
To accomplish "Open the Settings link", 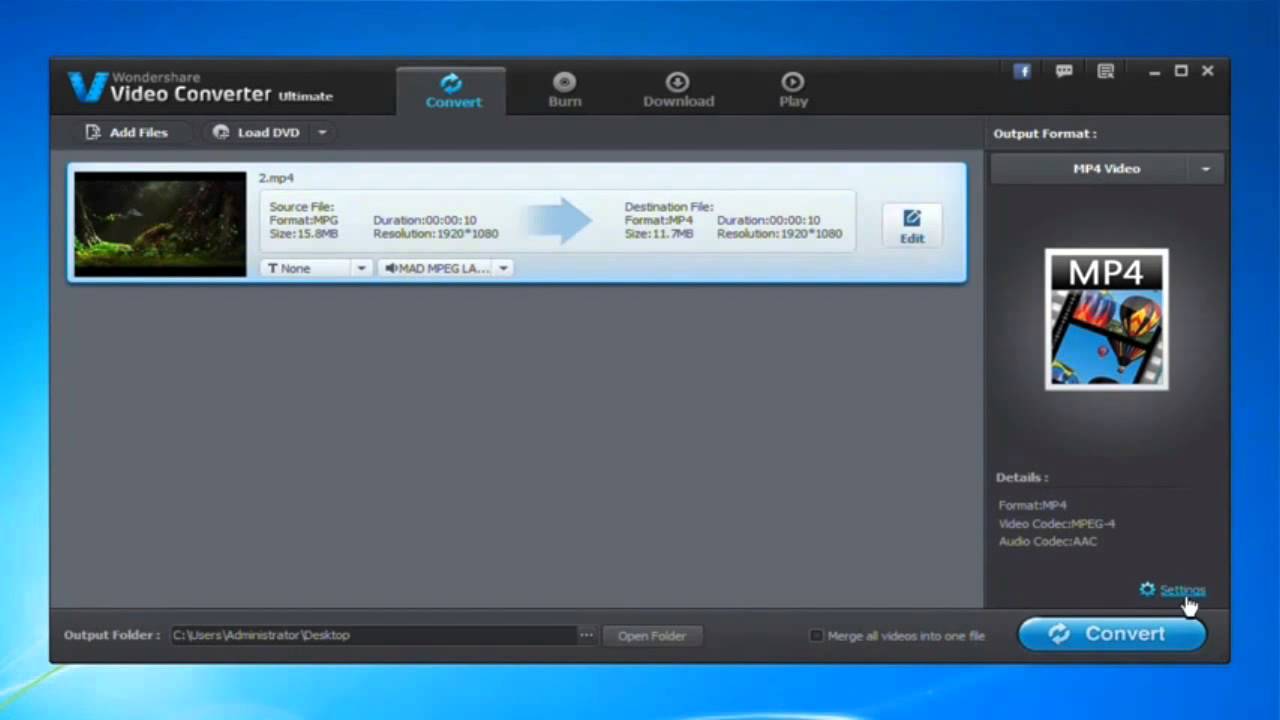I will (x=1183, y=590).
